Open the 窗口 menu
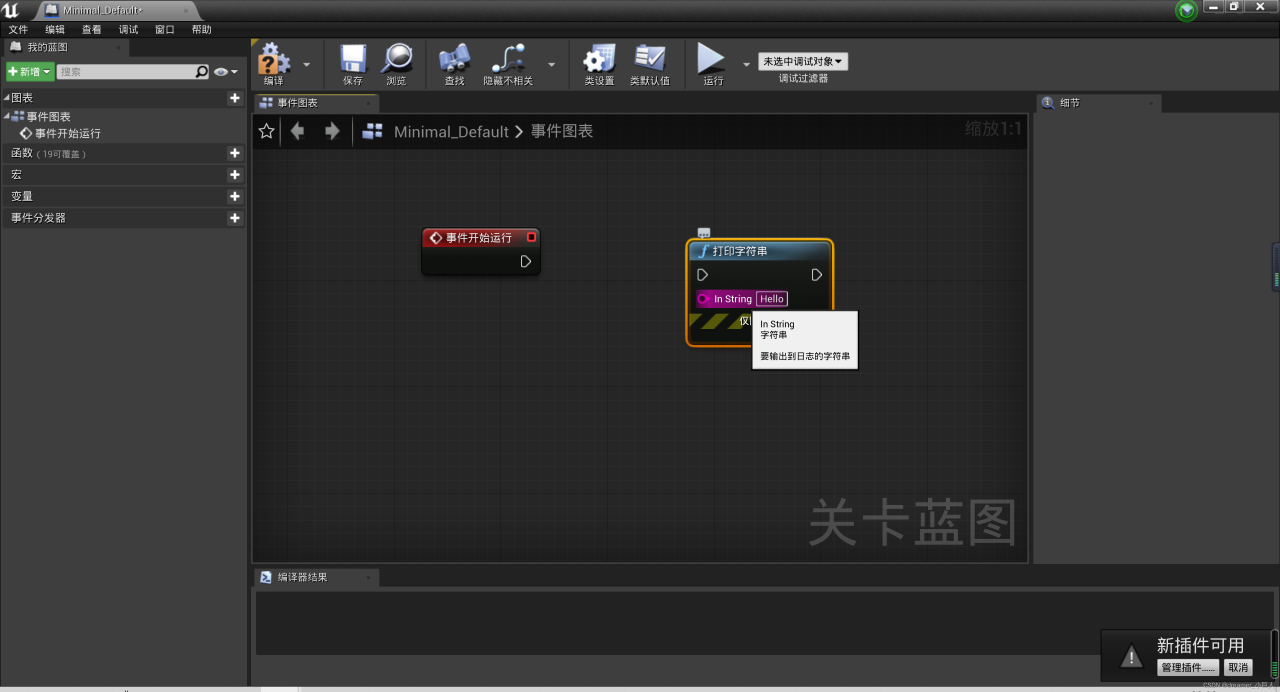Image resolution: width=1280 pixels, height=692 pixels. point(165,30)
